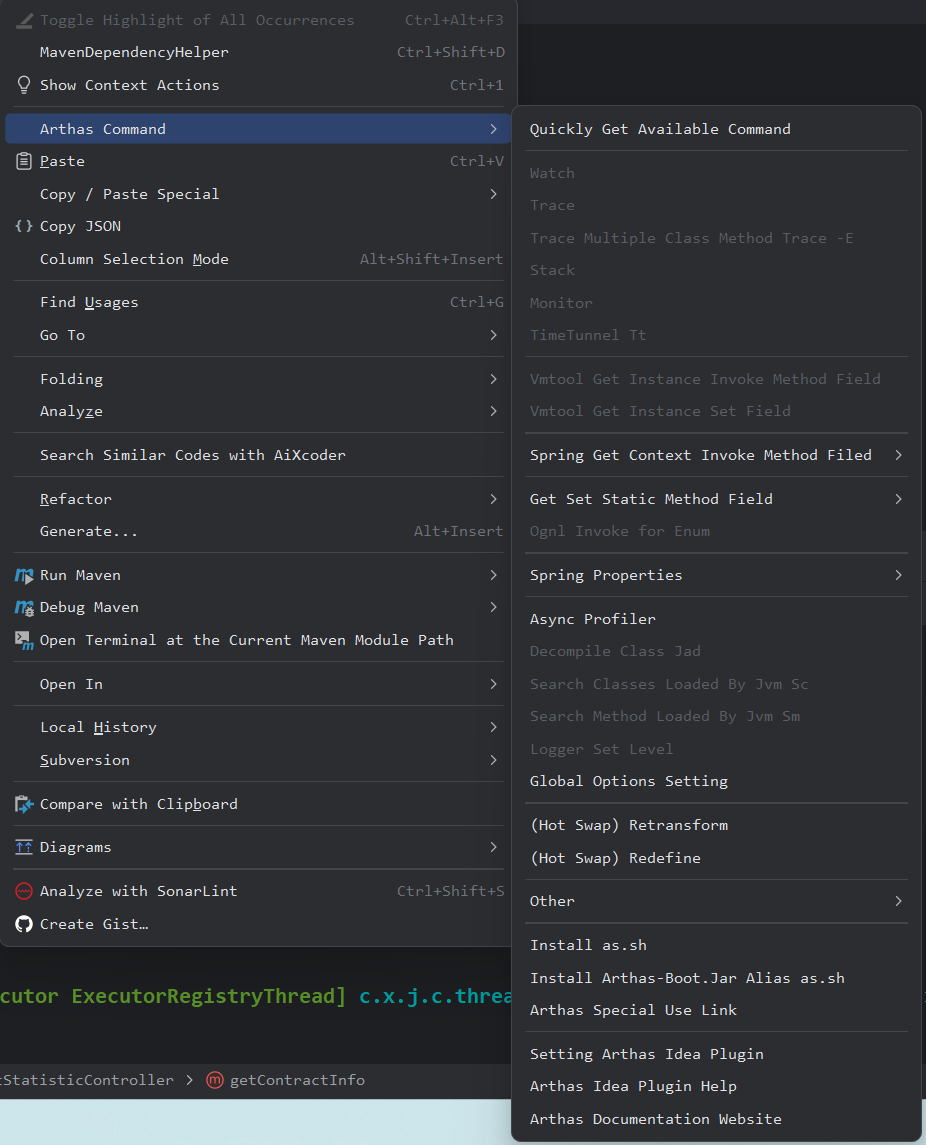Open Global Options Setting
This screenshot has height=1145, width=926.
coord(716,781)
